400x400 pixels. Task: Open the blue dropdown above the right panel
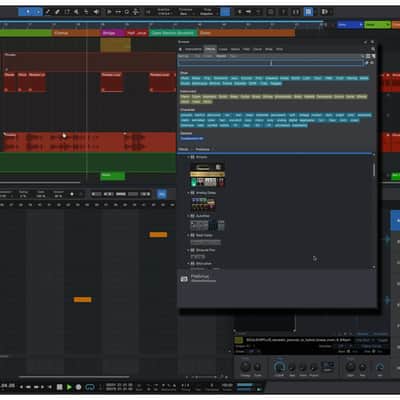(350, 25)
